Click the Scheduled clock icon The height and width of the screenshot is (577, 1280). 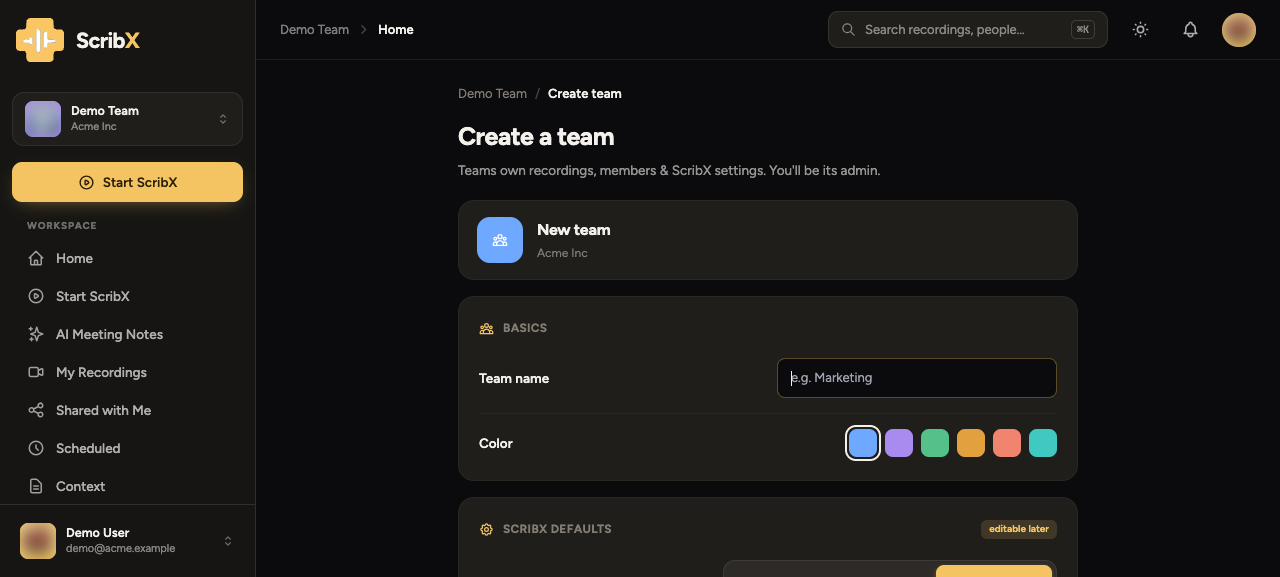(36, 448)
